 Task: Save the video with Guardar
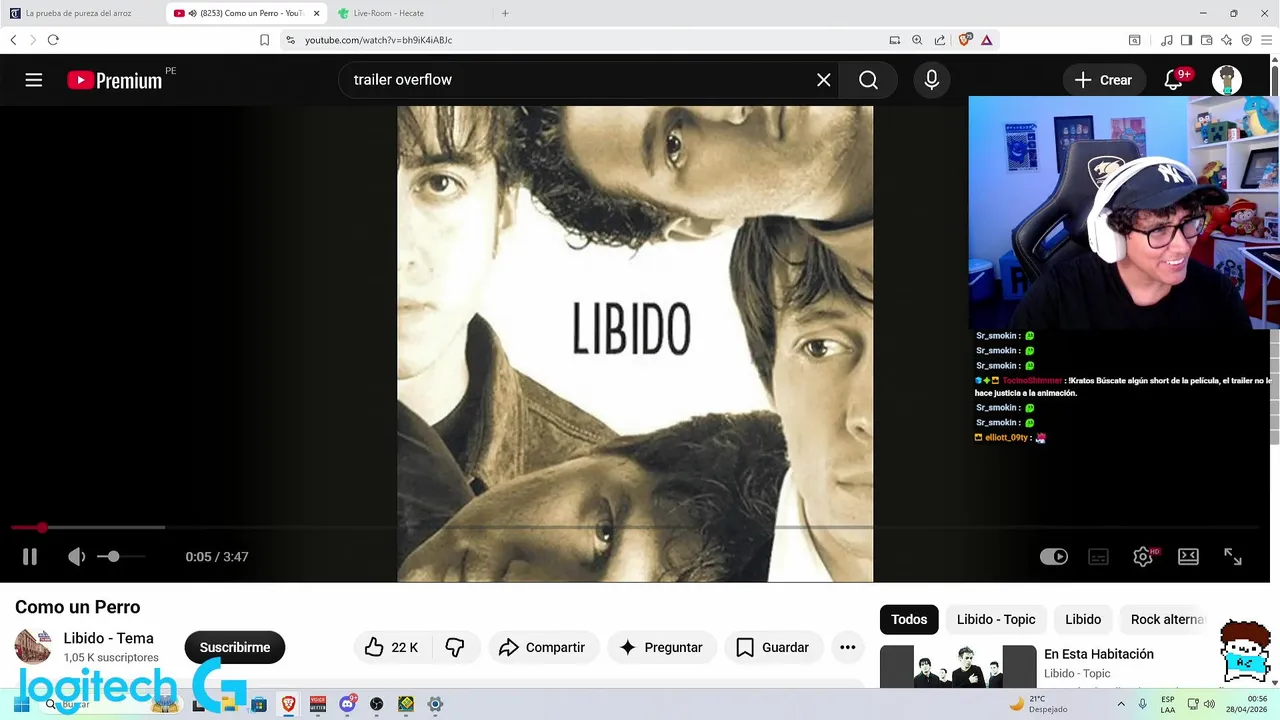pos(773,647)
